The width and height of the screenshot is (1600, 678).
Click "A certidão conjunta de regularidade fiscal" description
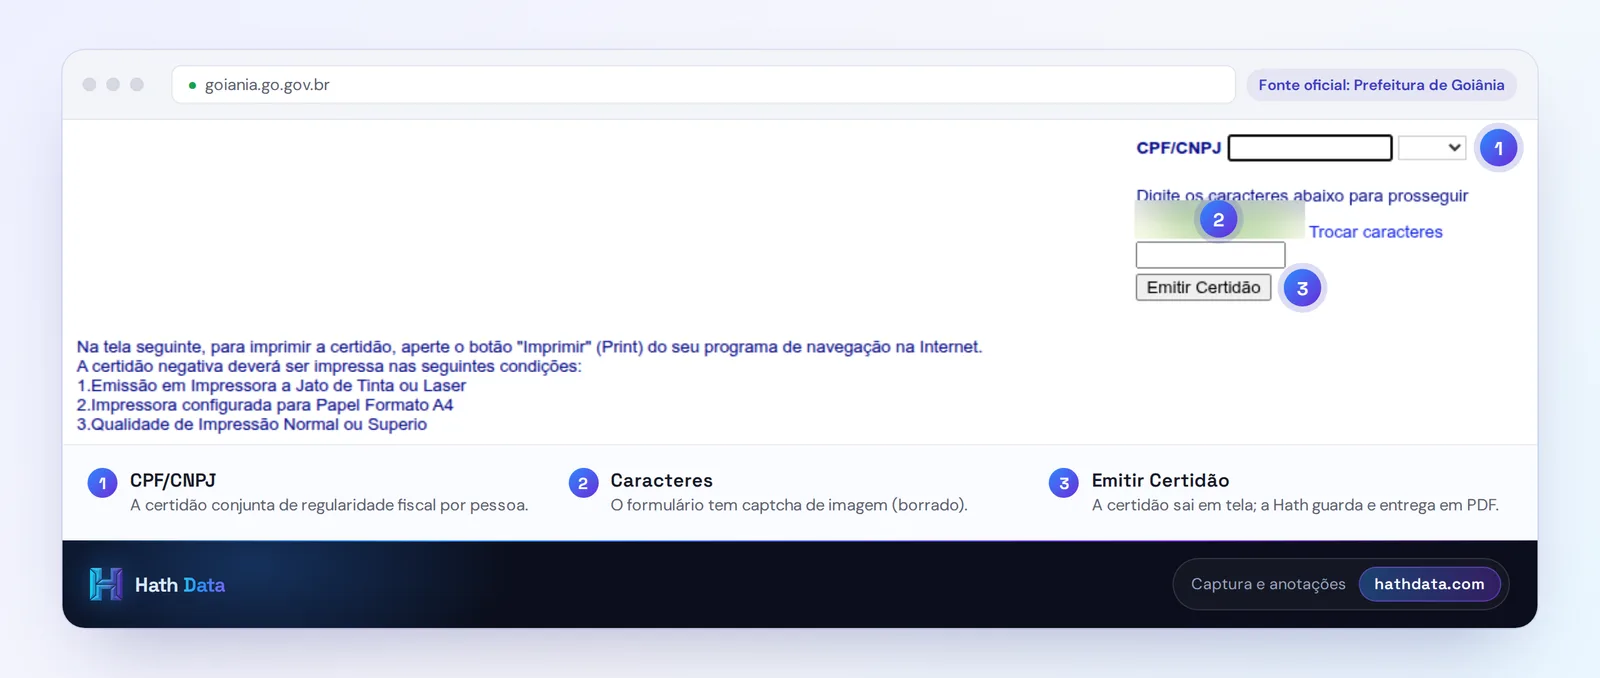[x=329, y=505]
